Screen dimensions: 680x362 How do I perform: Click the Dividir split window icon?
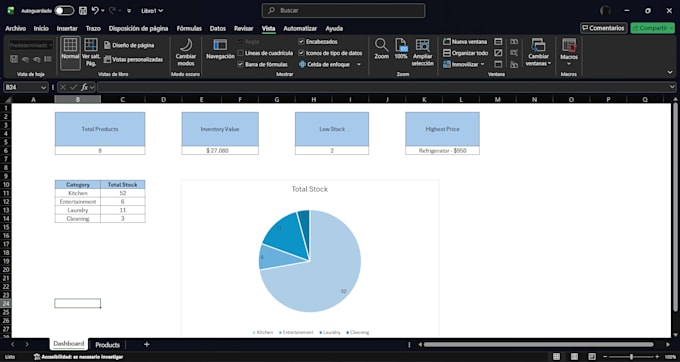click(x=498, y=42)
